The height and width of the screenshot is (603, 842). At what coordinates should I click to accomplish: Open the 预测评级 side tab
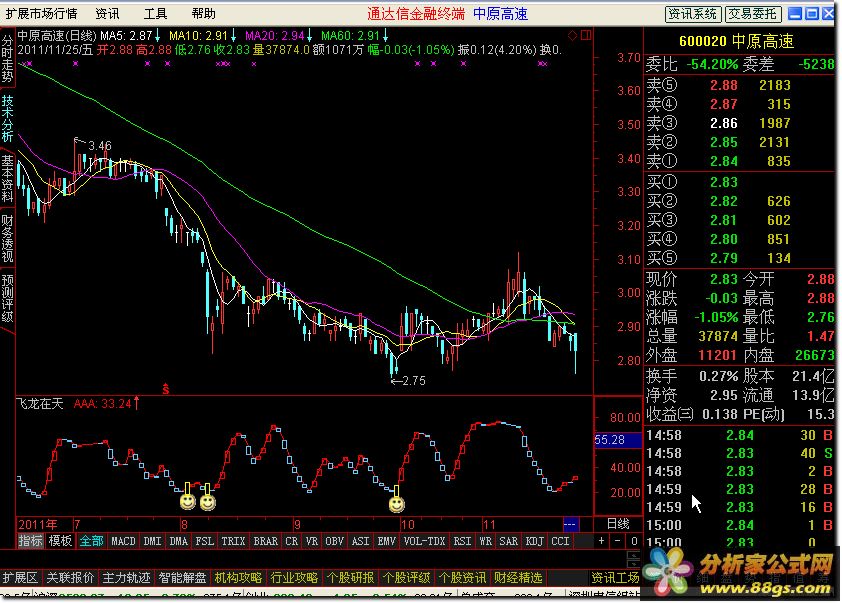click(x=7, y=298)
